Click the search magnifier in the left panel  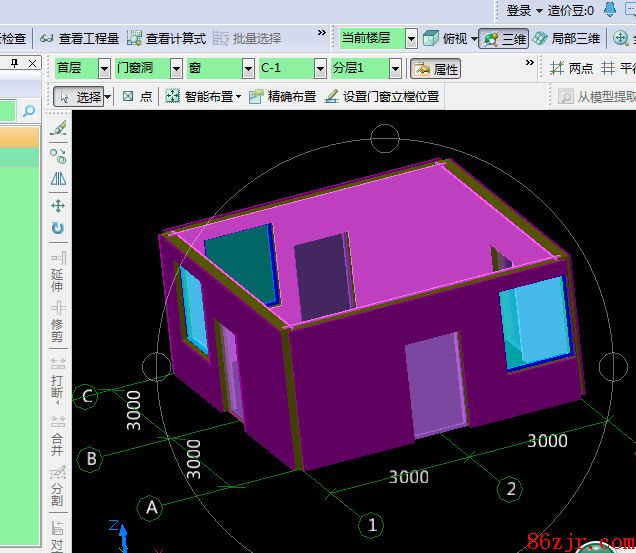click(x=30, y=110)
